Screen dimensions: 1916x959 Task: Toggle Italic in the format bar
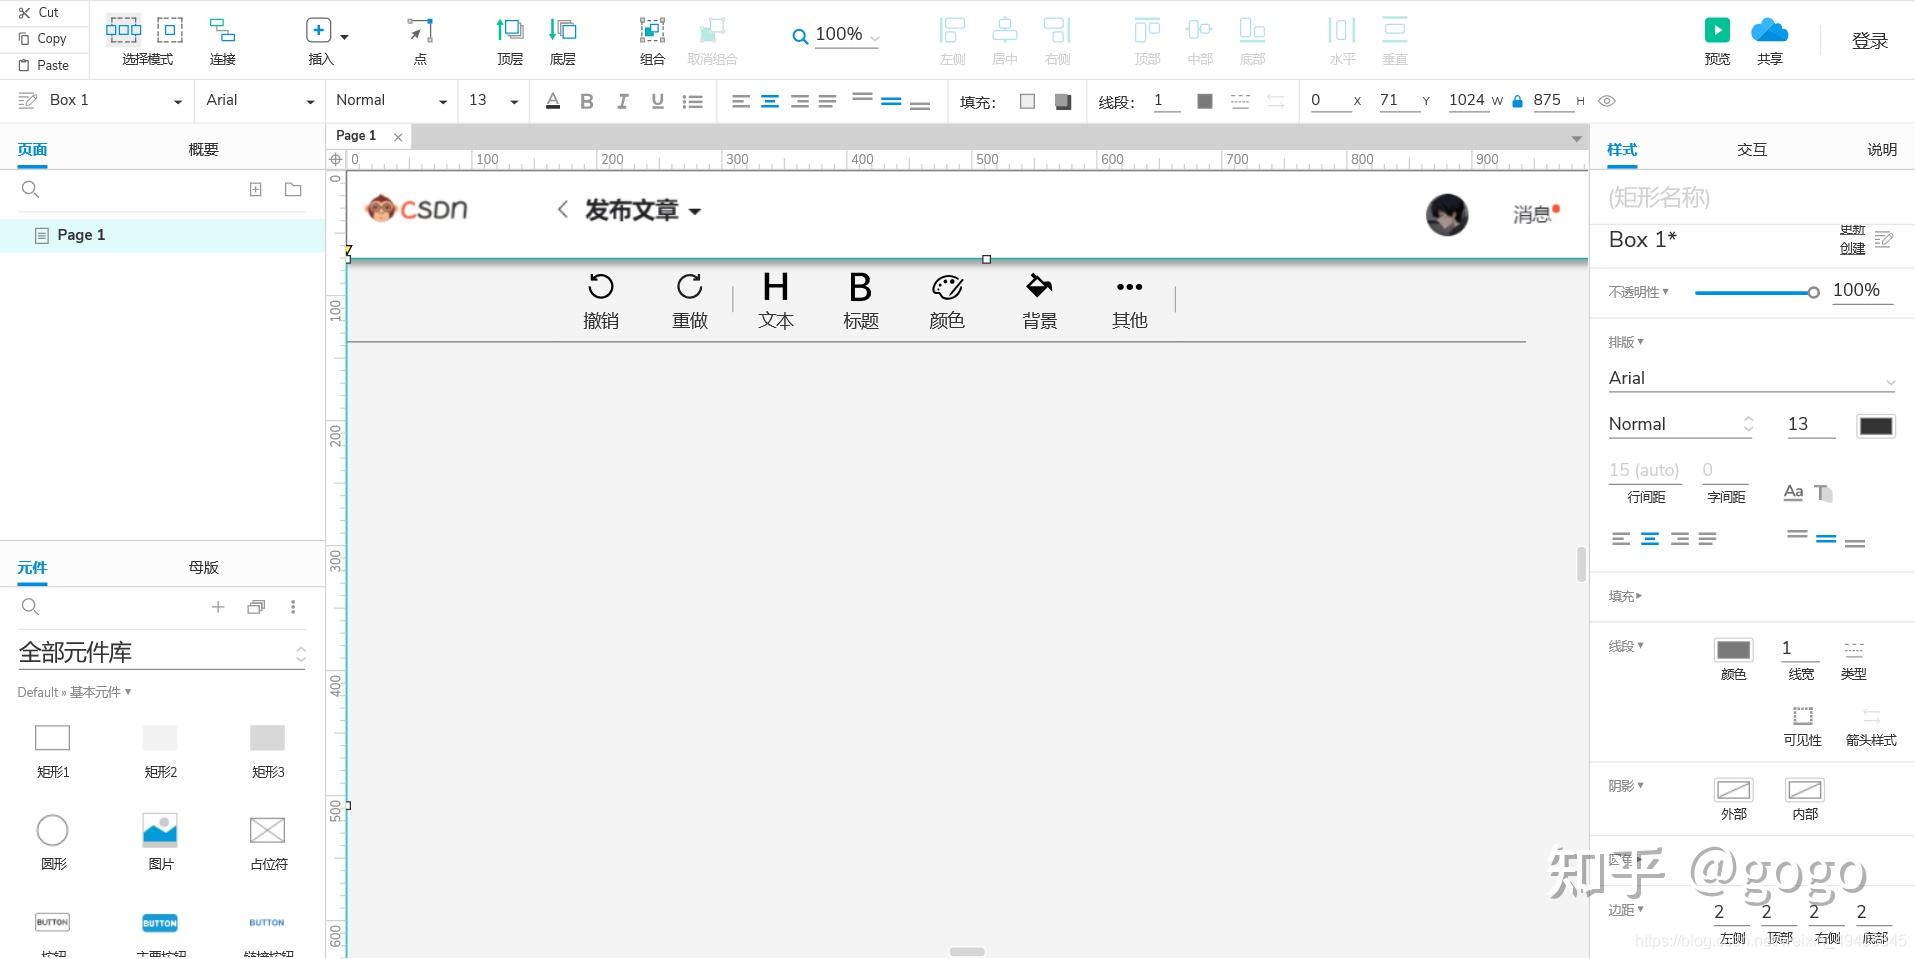(622, 101)
